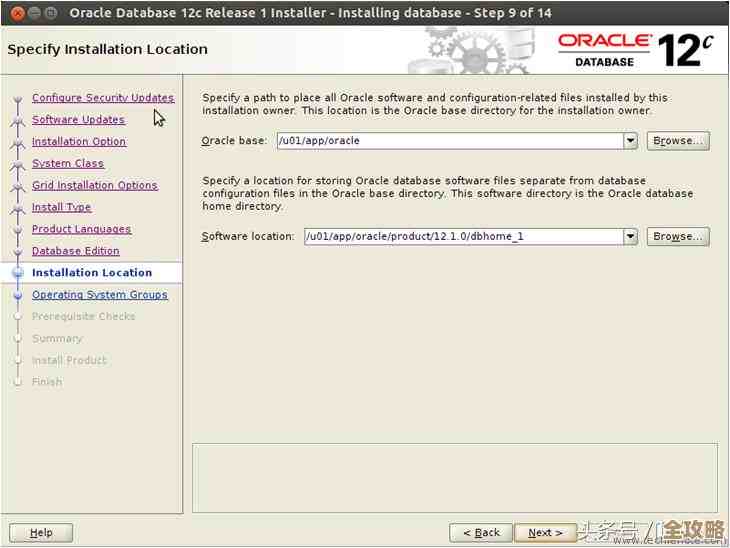Viewport: 730px width, 548px height.
Task: Click the Operating System Groups step bullet icon
Action: click(18, 295)
